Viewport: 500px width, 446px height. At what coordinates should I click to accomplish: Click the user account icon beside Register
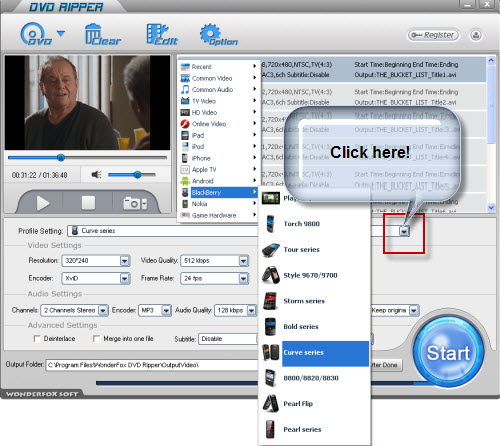pyautogui.click(x=476, y=35)
